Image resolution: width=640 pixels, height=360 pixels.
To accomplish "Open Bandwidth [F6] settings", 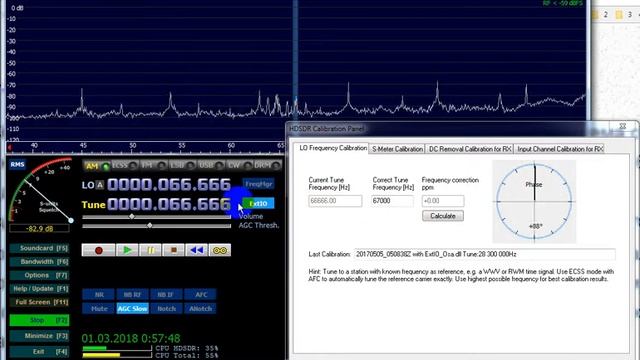I will [40, 262].
